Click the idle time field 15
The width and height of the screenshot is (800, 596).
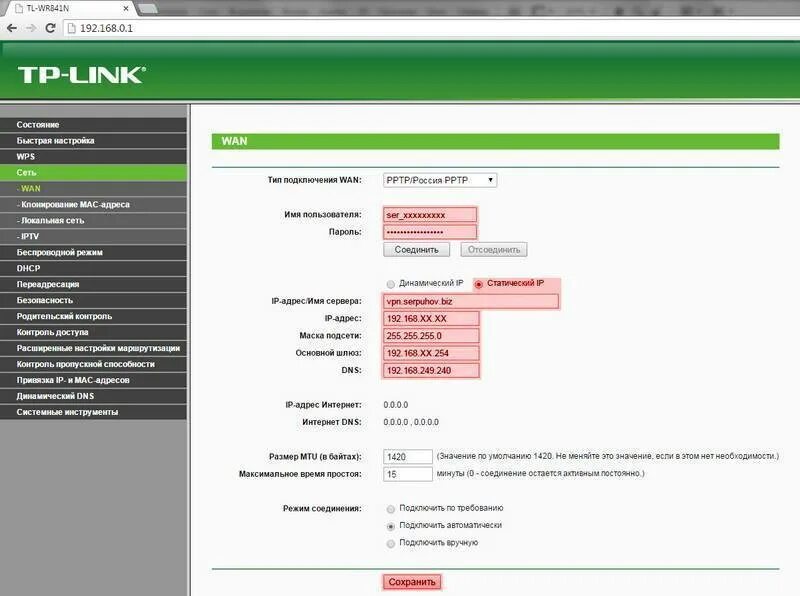[x=408, y=474]
